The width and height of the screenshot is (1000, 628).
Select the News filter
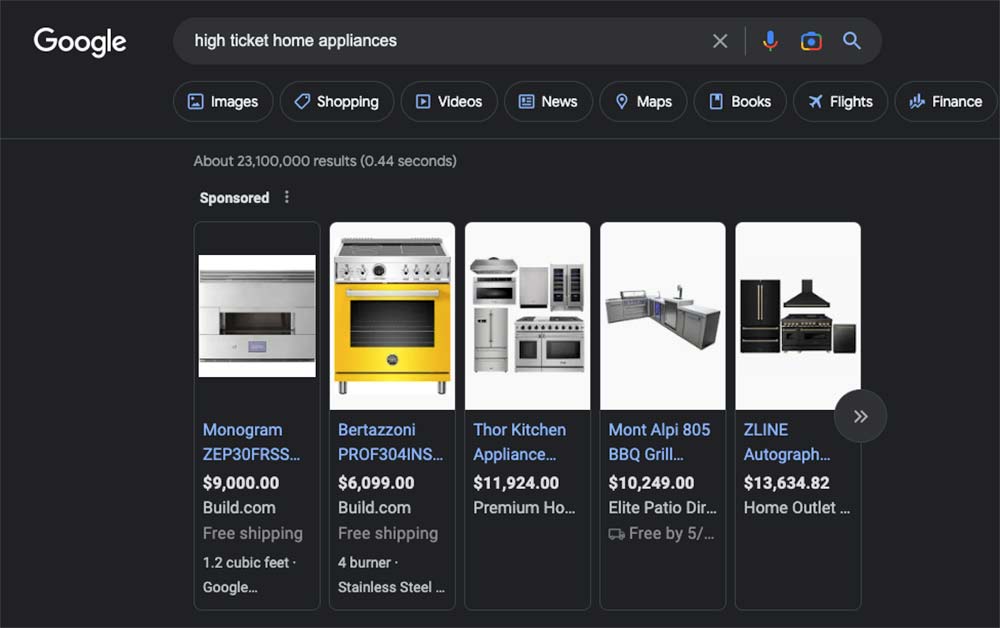click(548, 101)
